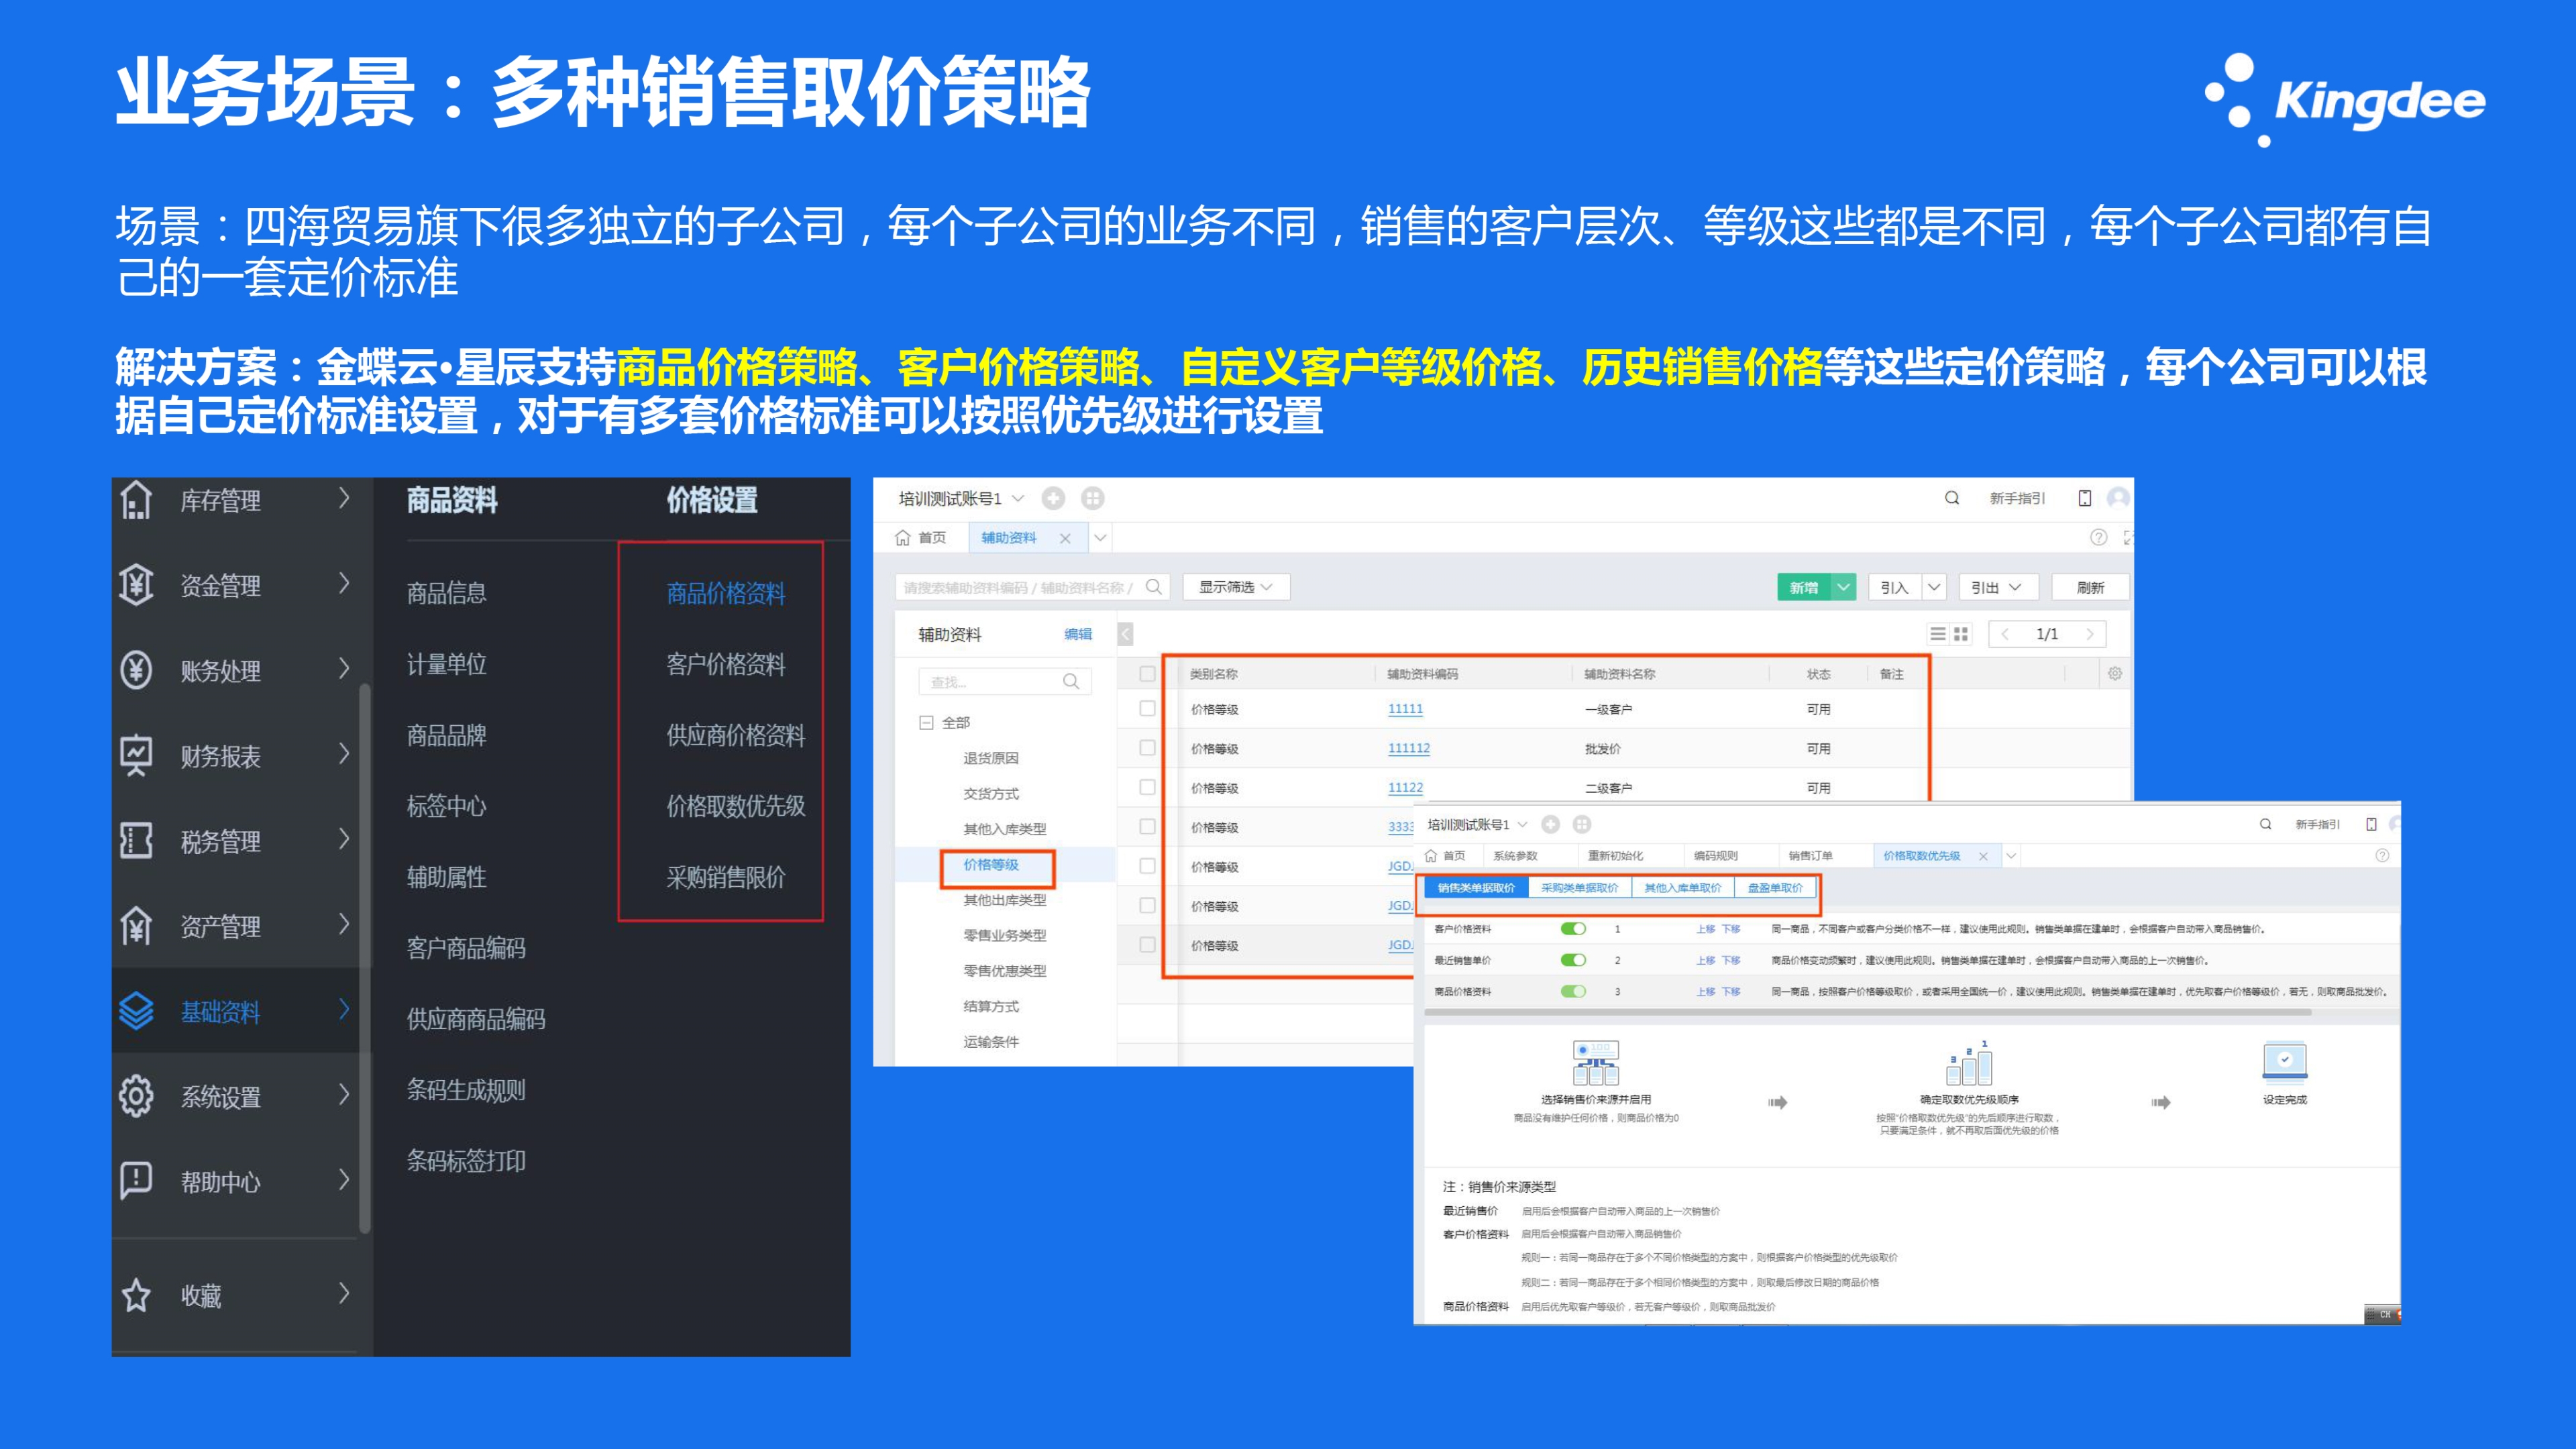Image resolution: width=2576 pixels, height=1449 pixels.
Task: Click the 收藏 star icon
Action: 136,1296
